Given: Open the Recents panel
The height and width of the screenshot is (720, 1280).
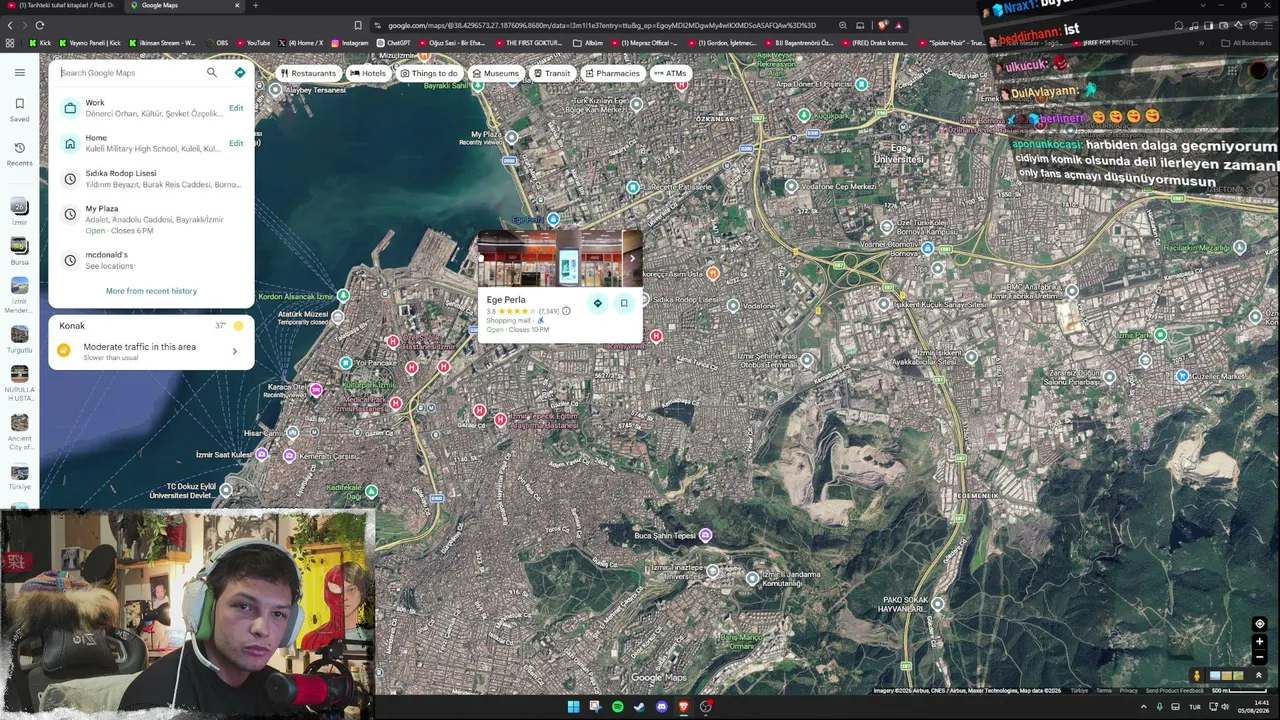Looking at the screenshot, I should click(x=19, y=153).
